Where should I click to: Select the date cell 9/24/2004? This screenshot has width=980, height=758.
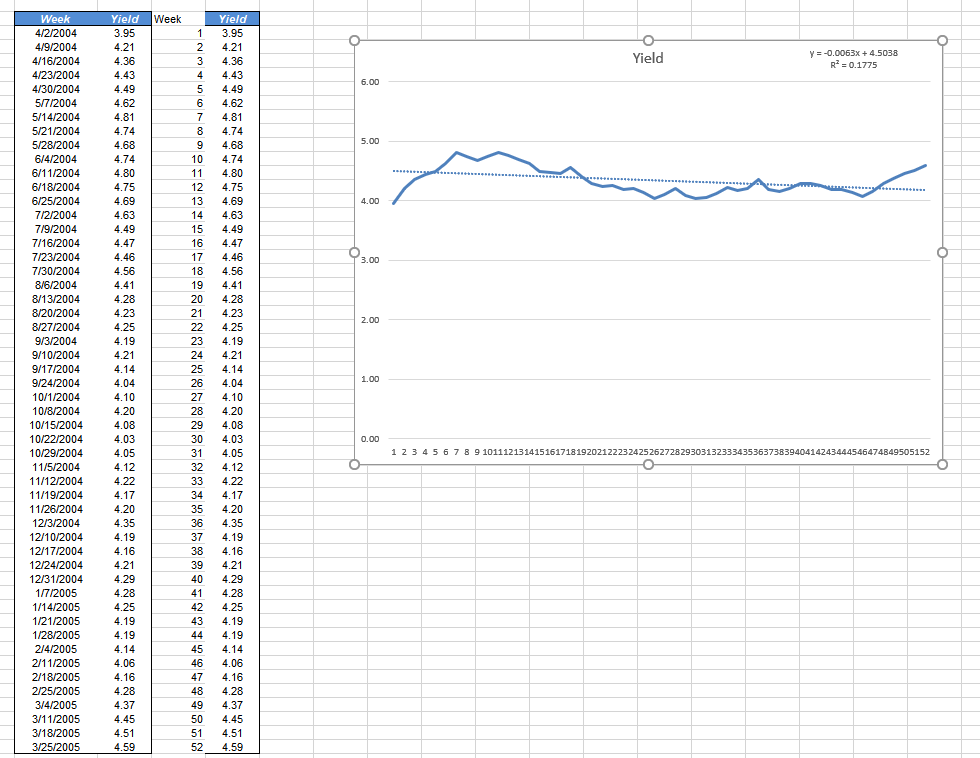pos(56,383)
